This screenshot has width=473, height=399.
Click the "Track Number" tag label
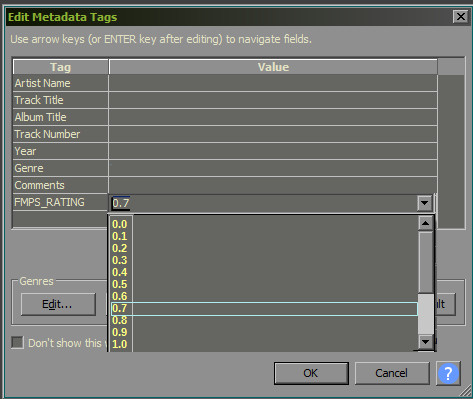click(x=47, y=134)
